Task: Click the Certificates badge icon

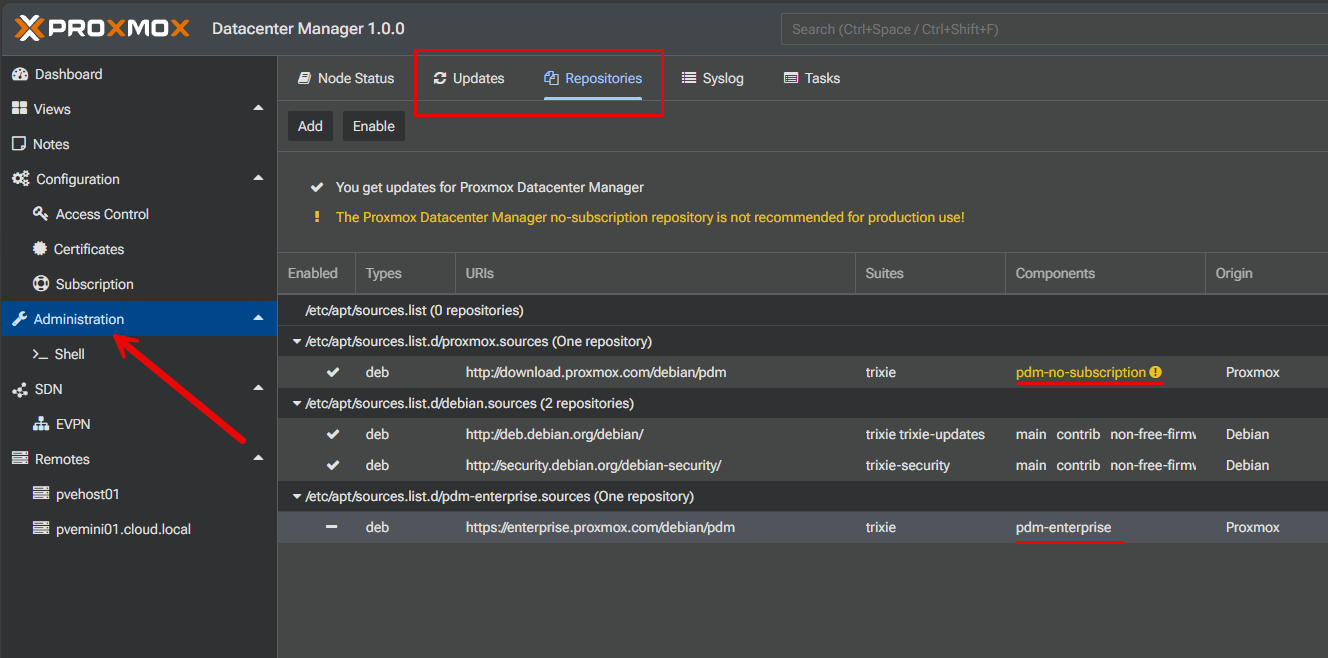Action: point(40,249)
